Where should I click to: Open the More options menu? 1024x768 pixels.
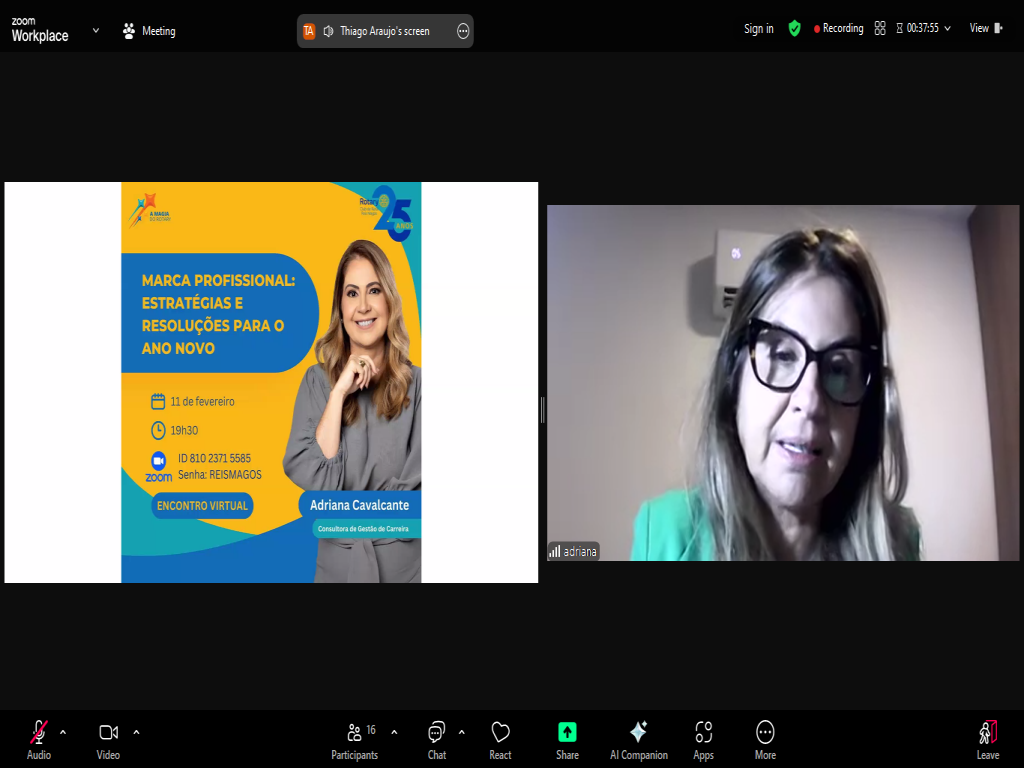[x=765, y=739]
